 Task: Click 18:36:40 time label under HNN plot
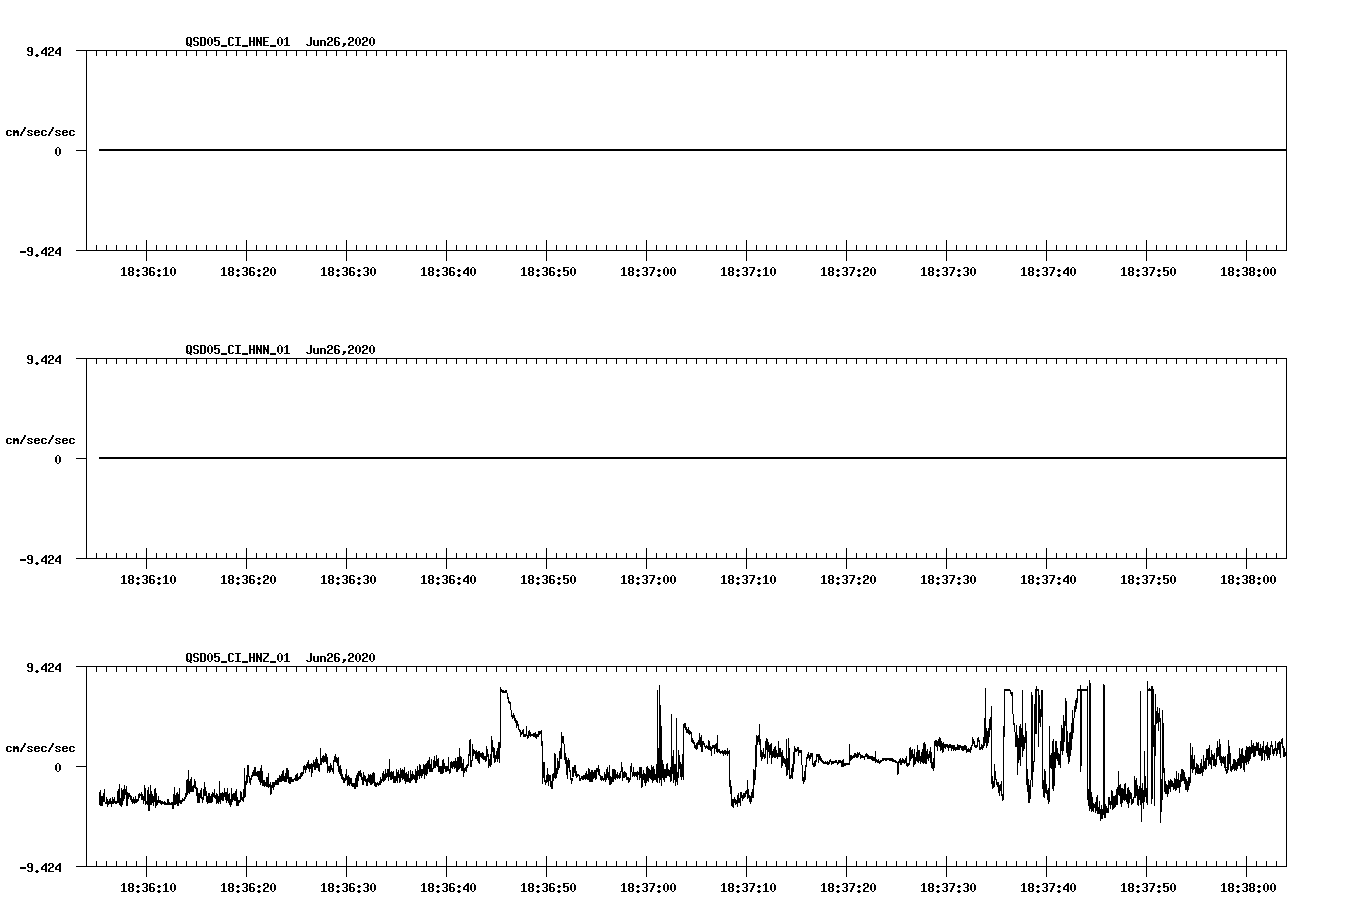point(448,580)
